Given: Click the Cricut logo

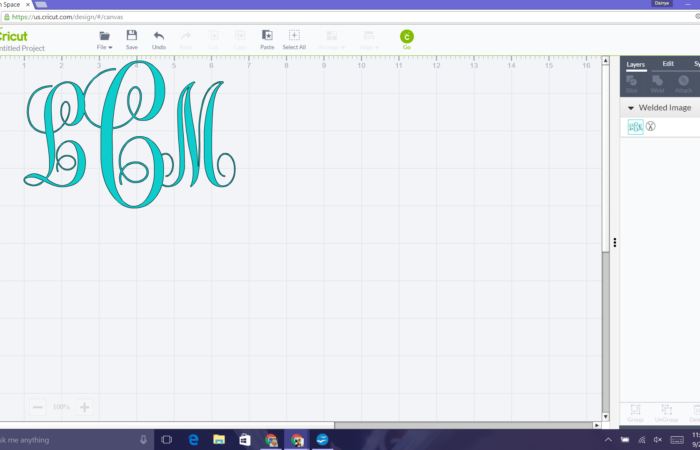Looking at the screenshot, I should (13, 36).
